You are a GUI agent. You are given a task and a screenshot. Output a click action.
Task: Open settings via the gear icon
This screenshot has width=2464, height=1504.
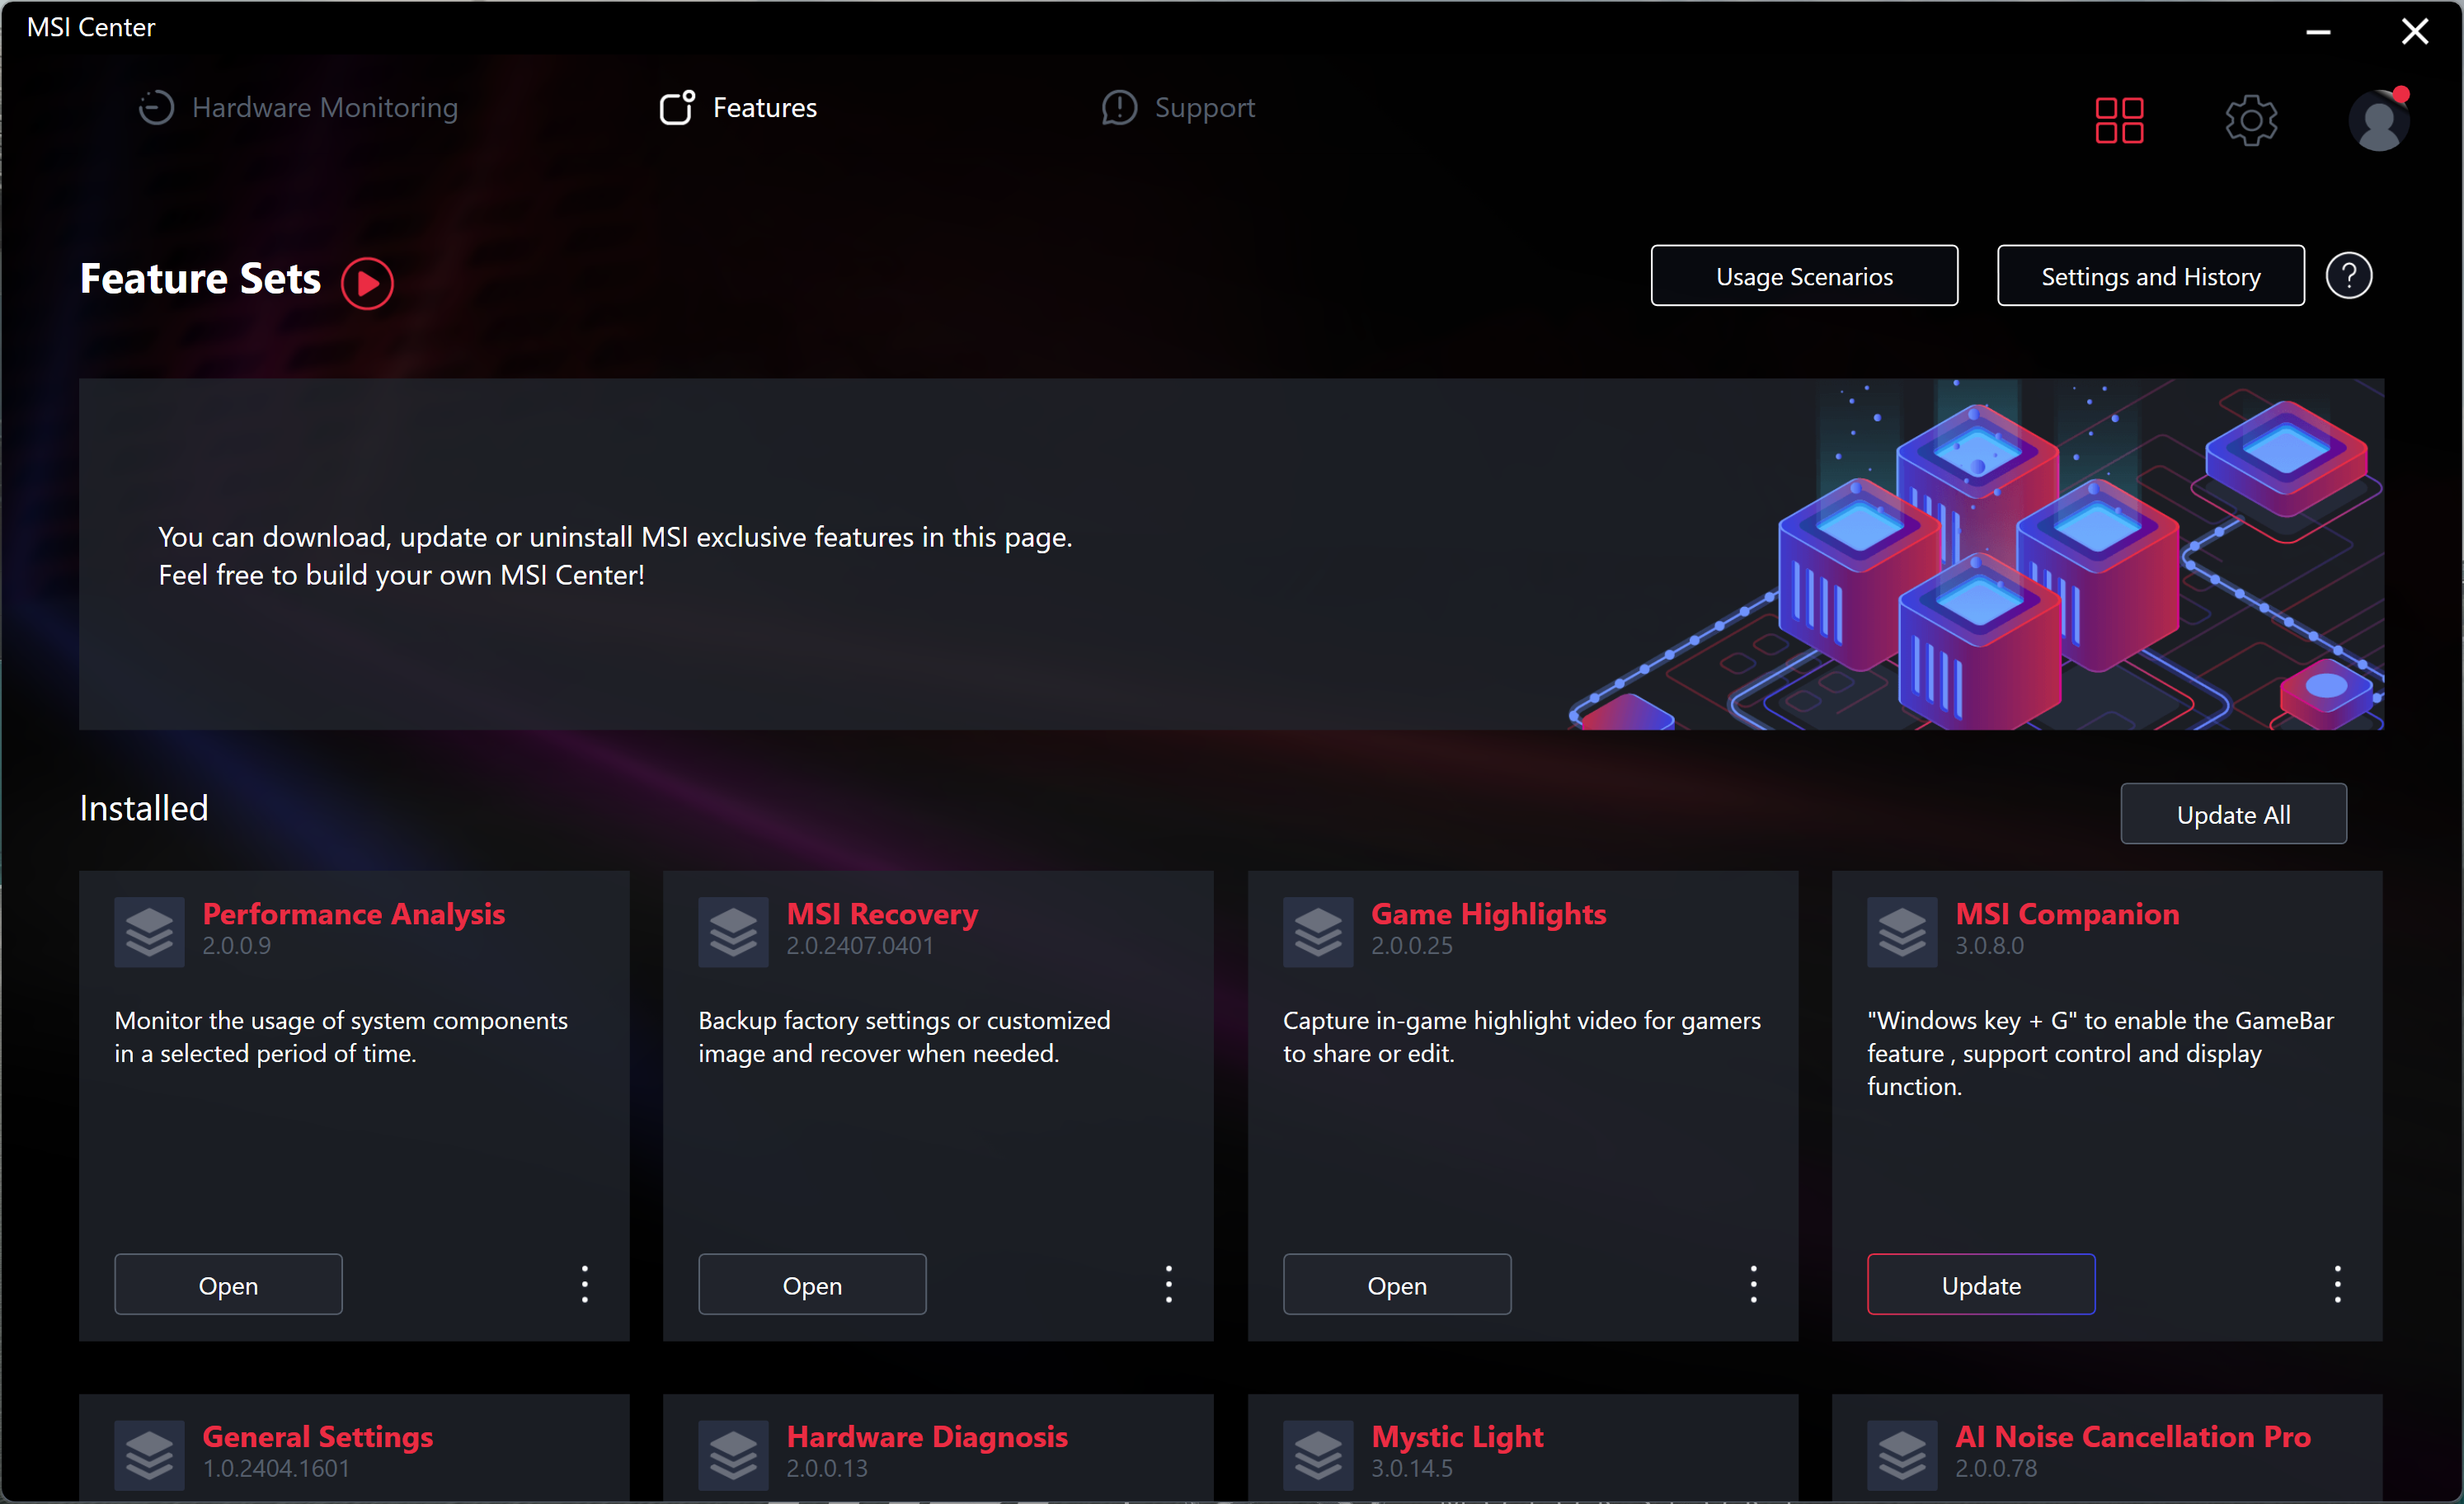point(2251,120)
